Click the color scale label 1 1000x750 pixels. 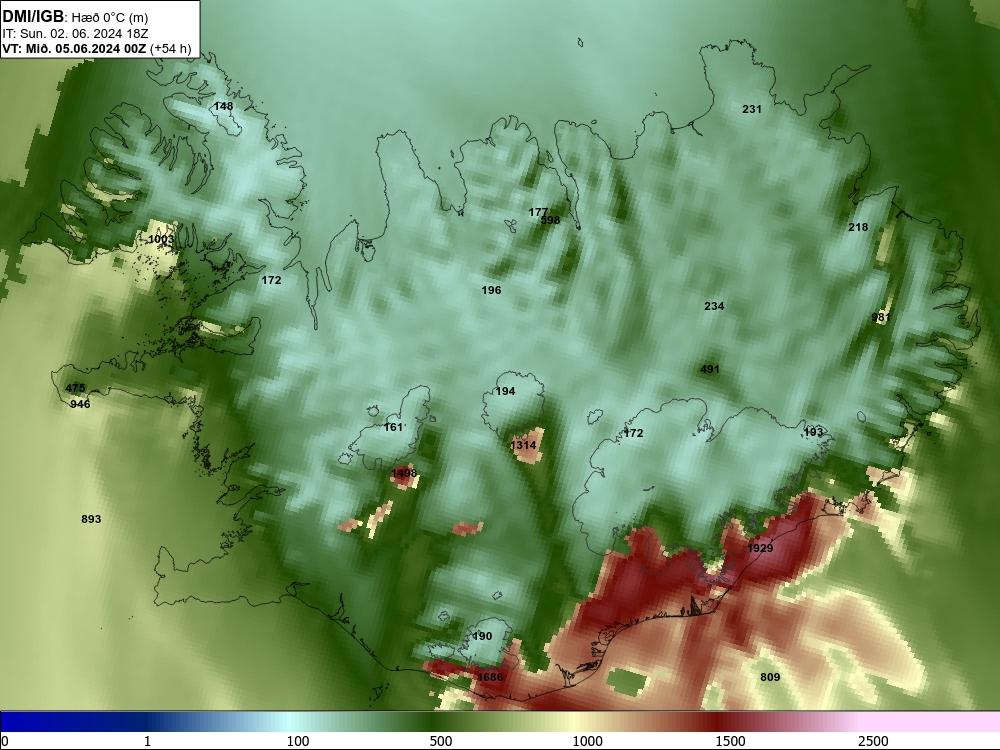[x=147, y=741]
